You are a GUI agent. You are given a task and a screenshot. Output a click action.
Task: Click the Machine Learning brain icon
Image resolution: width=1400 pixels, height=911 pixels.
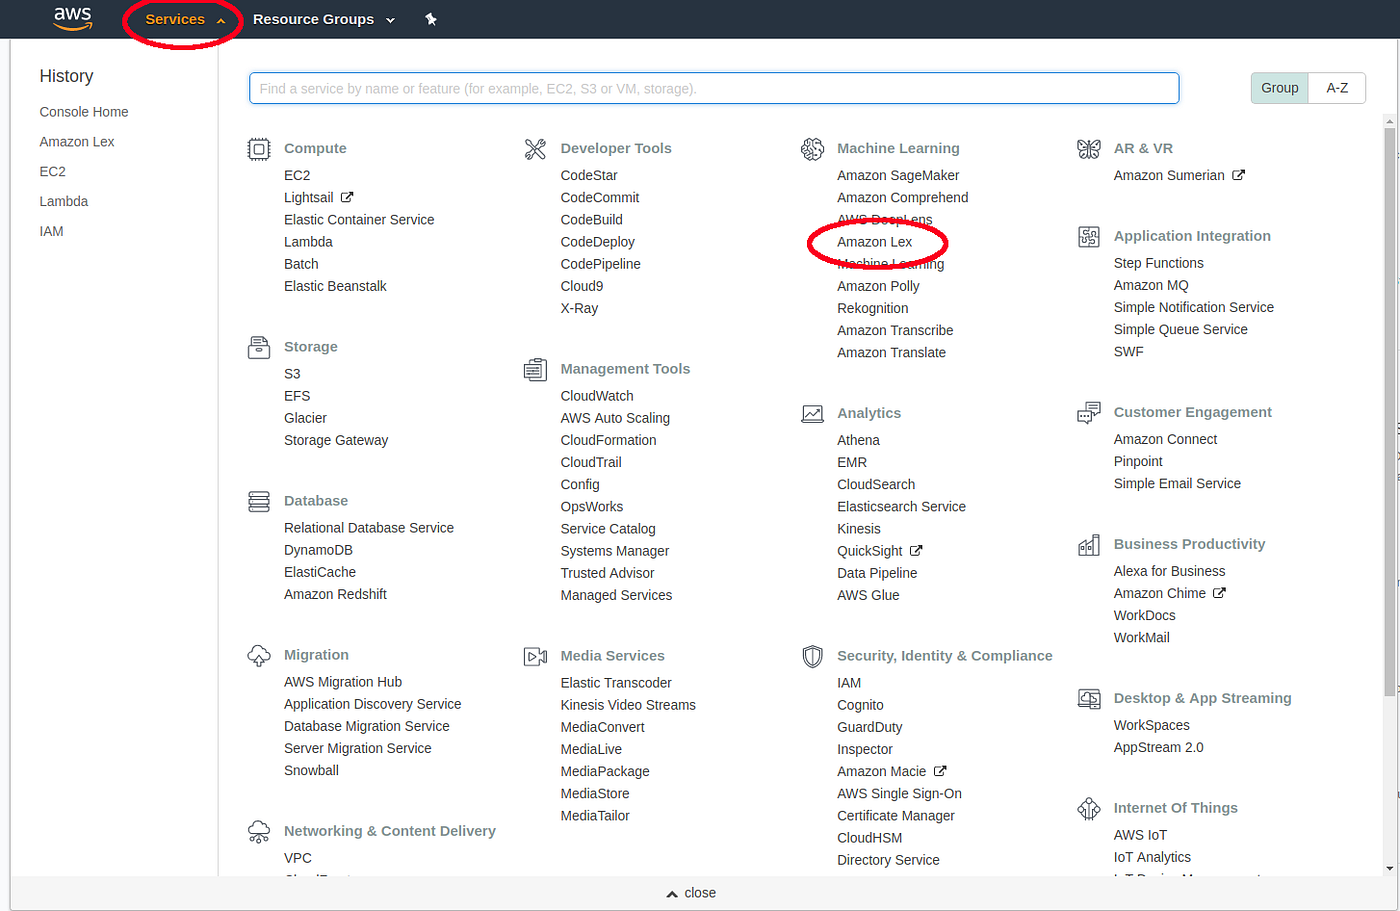pyautogui.click(x=812, y=149)
